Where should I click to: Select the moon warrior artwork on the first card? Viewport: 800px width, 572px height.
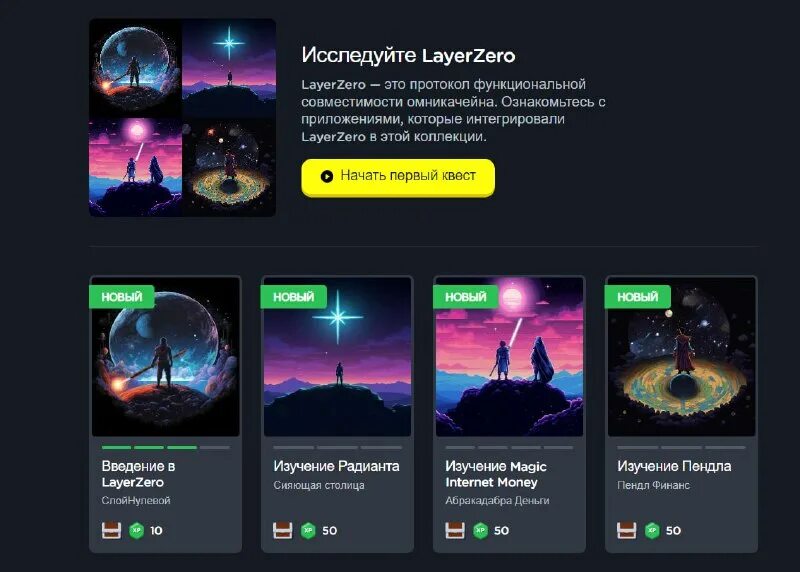(x=165, y=357)
